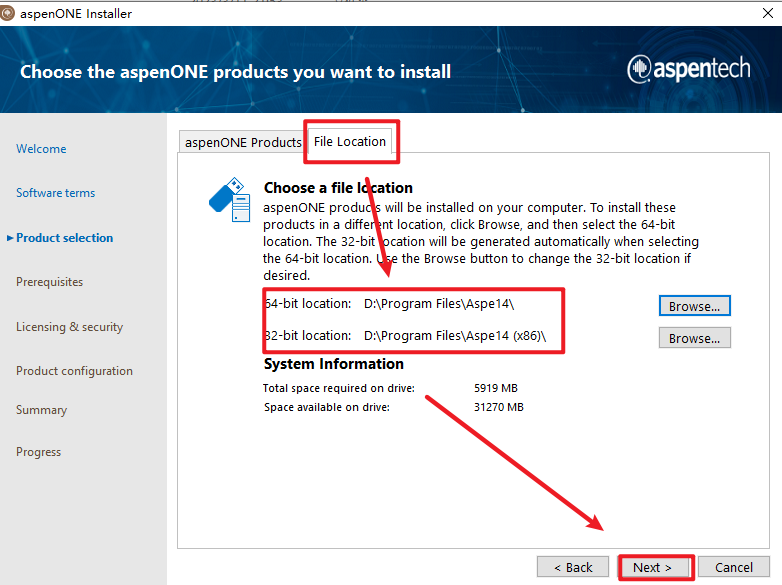Click the file location drive icon
This screenshot has width=782, height=585.
click(229, 200)
